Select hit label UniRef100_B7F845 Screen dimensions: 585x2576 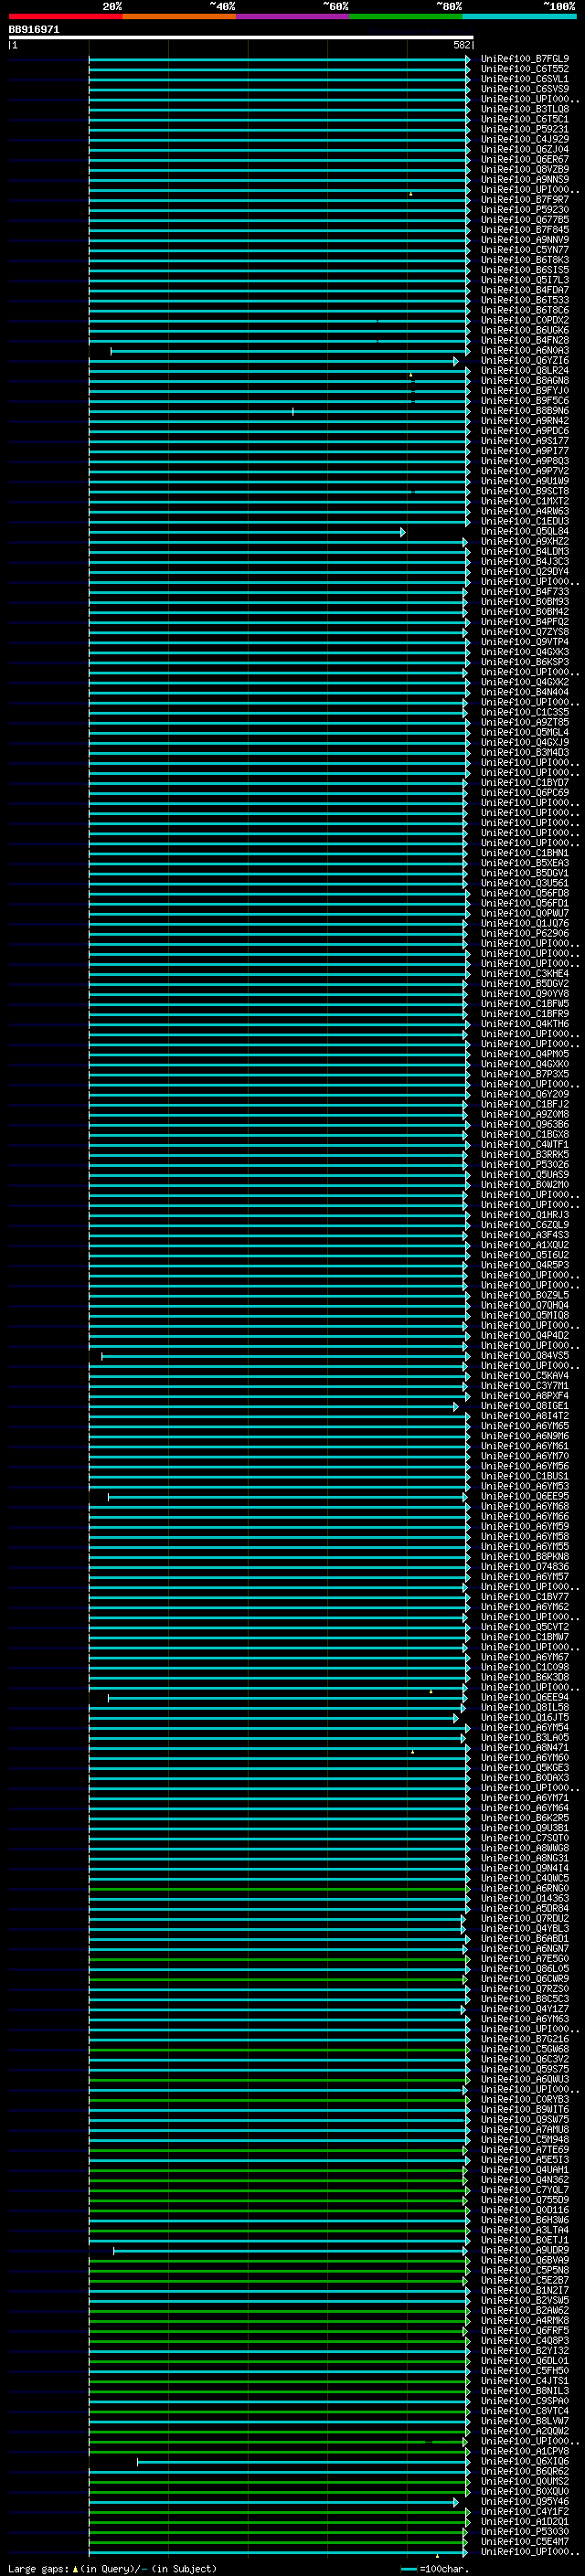(x=524, y=229)
